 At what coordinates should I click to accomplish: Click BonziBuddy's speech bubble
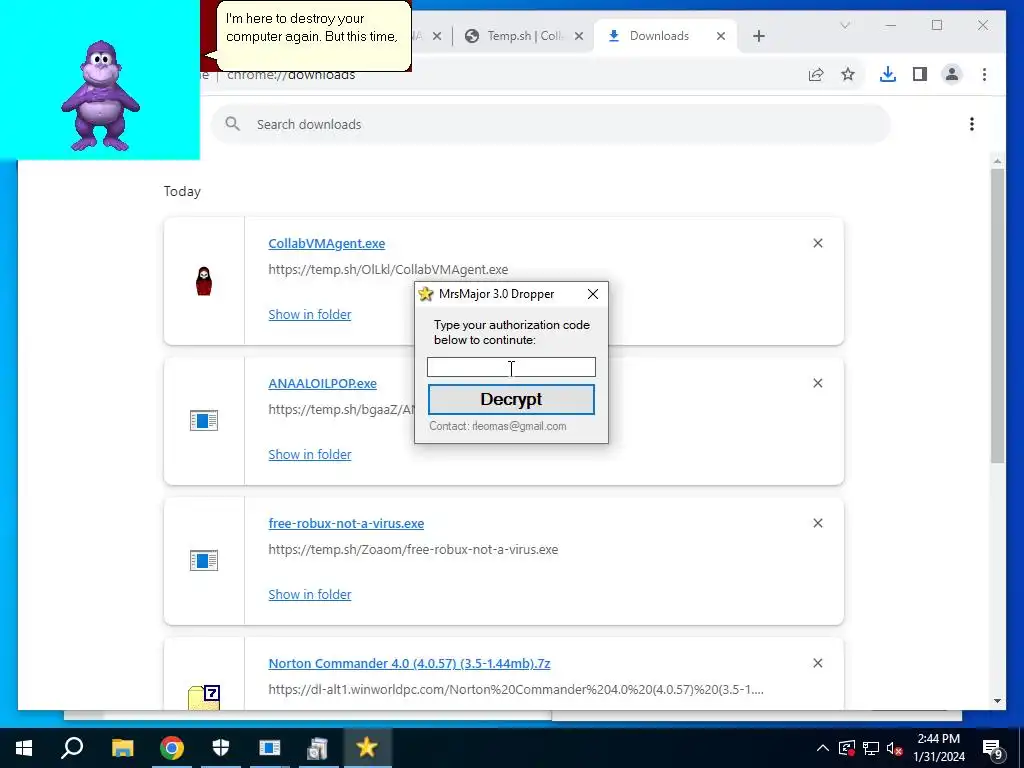click(313, 36)
